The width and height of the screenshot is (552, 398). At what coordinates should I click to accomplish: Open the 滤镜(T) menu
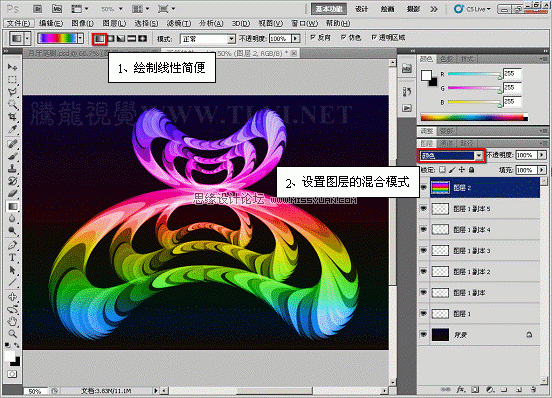(x=179, y=23)
